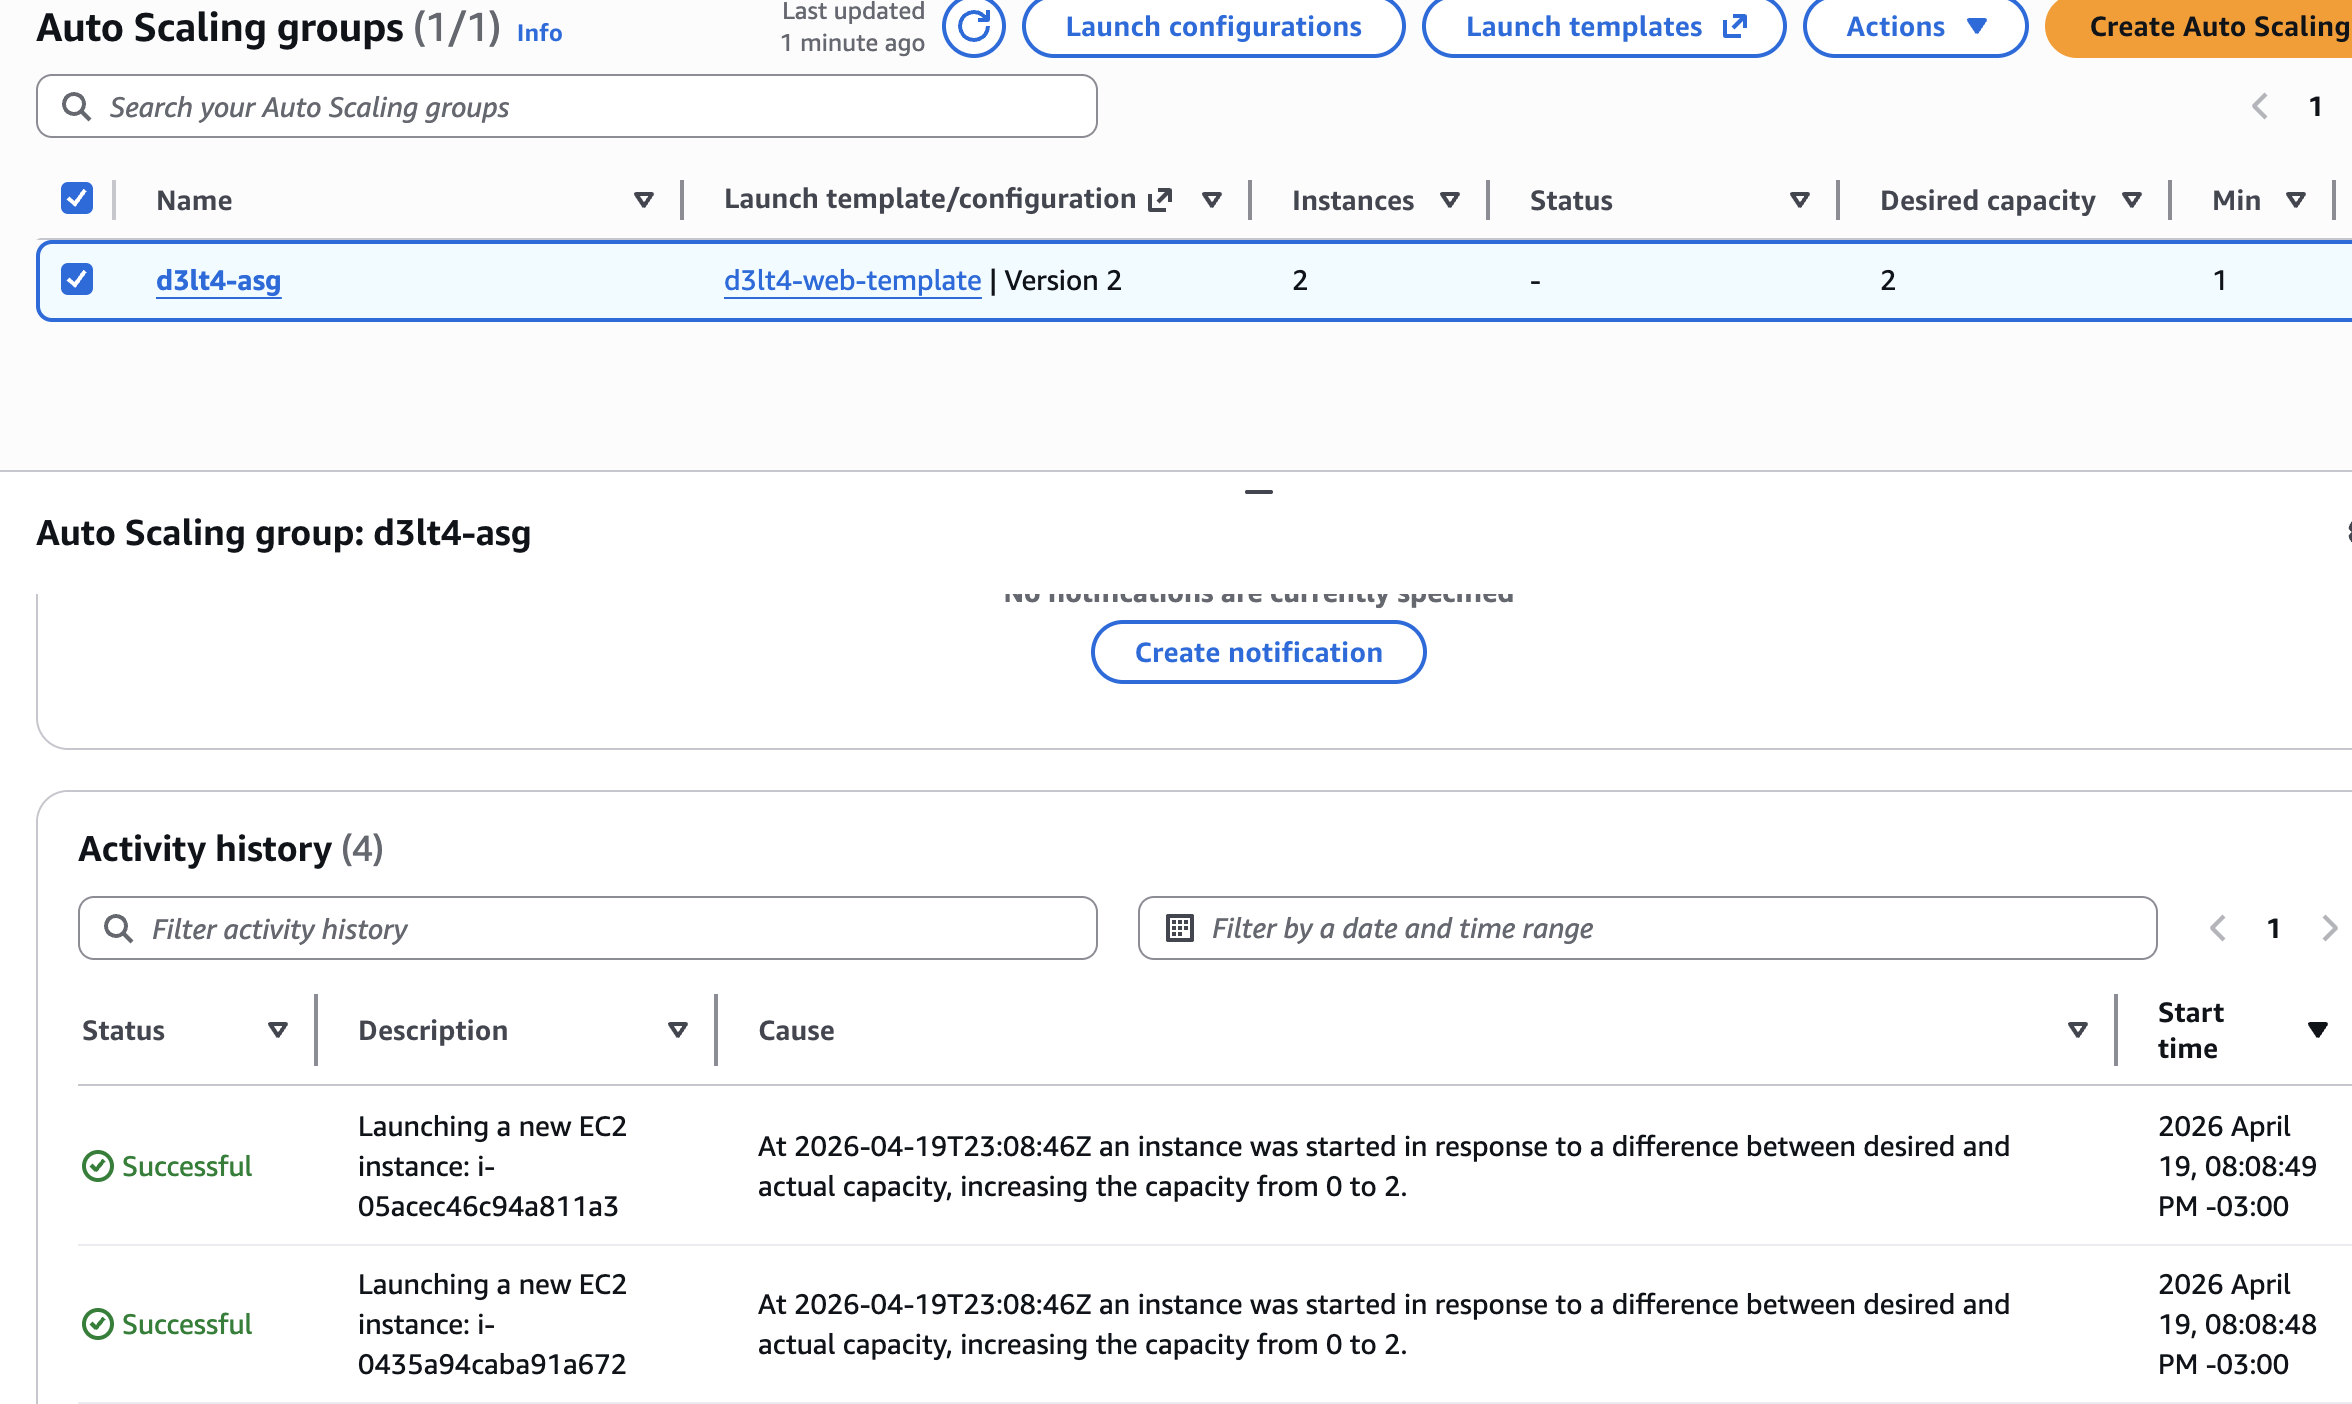This screenshot has width=2352, height=1404.
Task: Click previous page arrow for Auto Scaling groups
Action: pyautogui.click(x=2260, y=106)
